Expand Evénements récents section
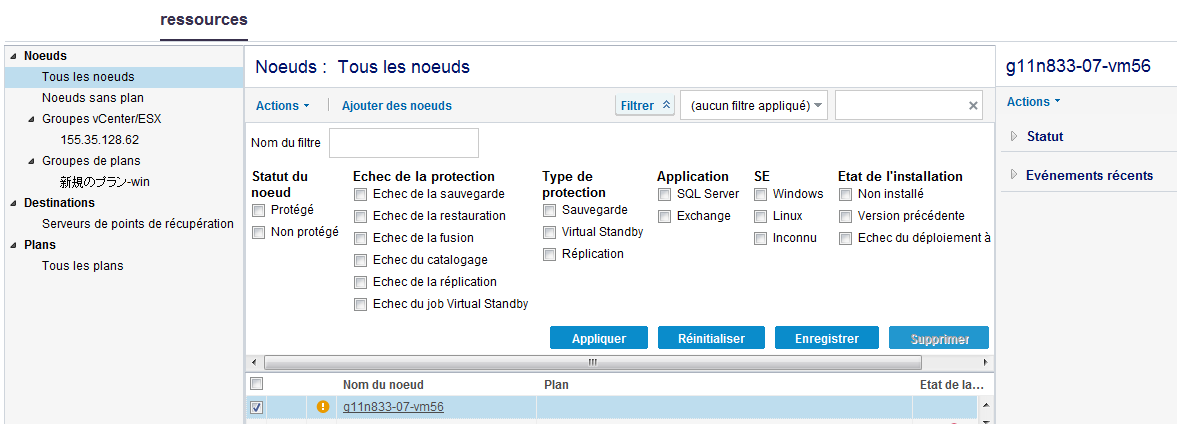Viewport: 1177px width, 424px height. pos(1013,175)
